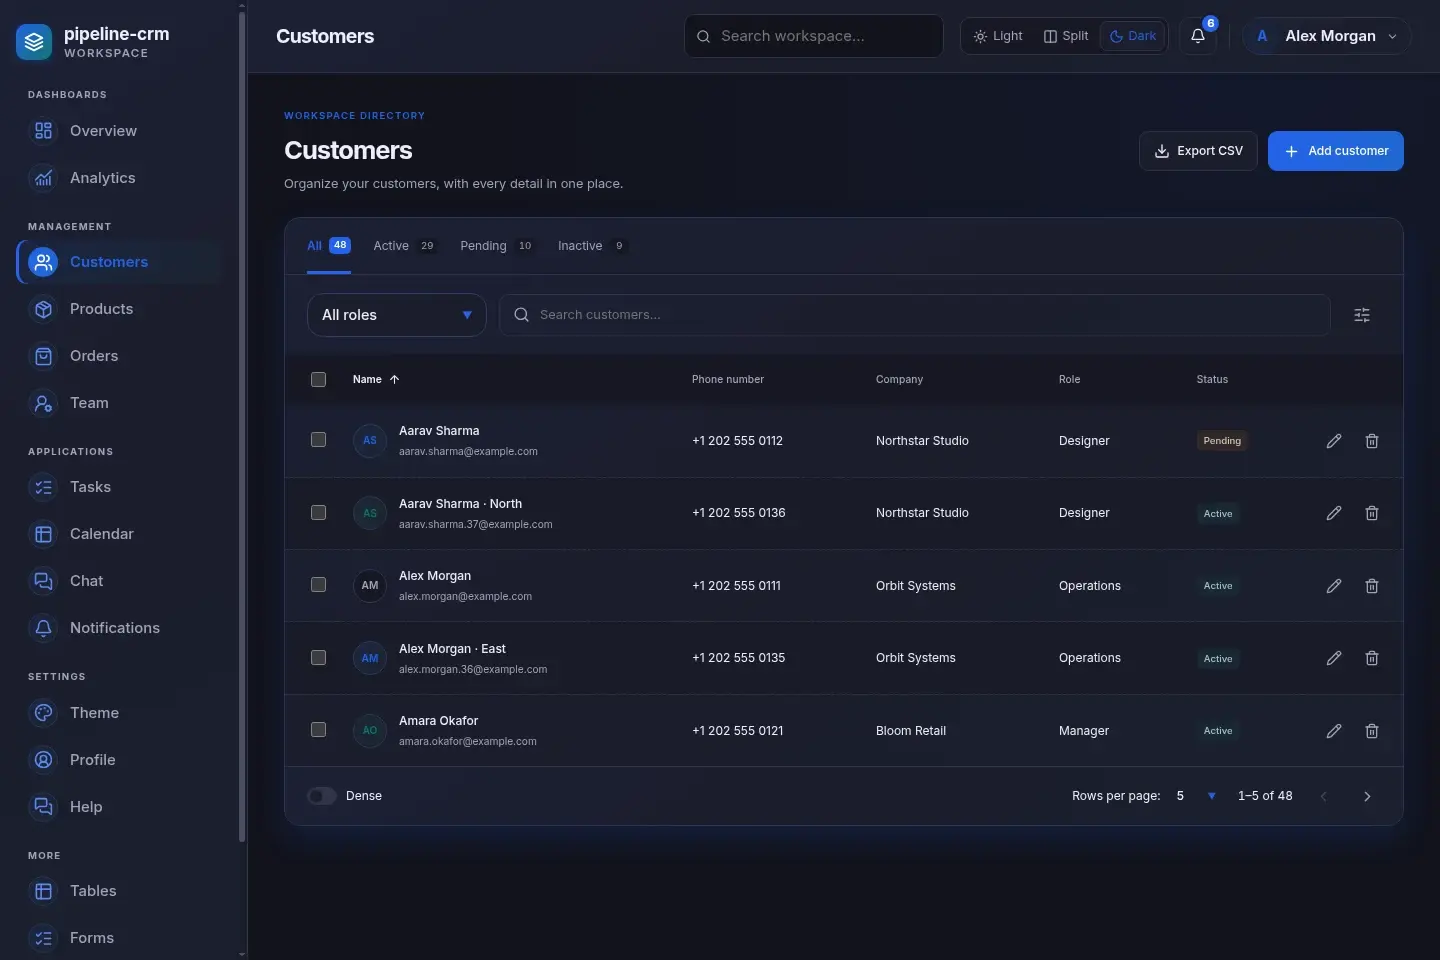Check the Amara Okafor row checkbox
The width and height of the screenshot is (1440, 960).
click(x=318, y=729)
